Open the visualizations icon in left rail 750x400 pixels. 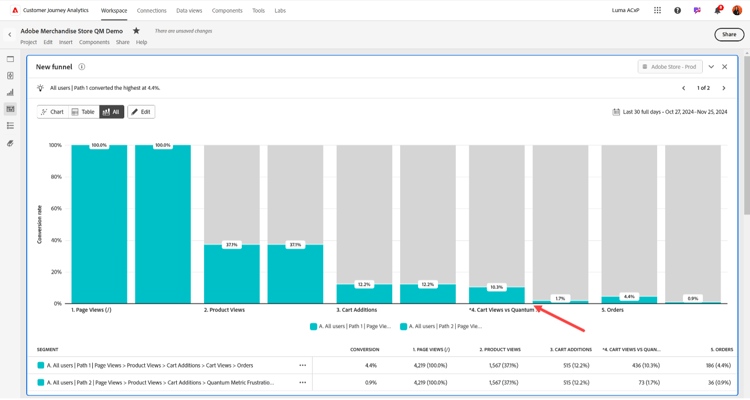(x=11, y=92)
